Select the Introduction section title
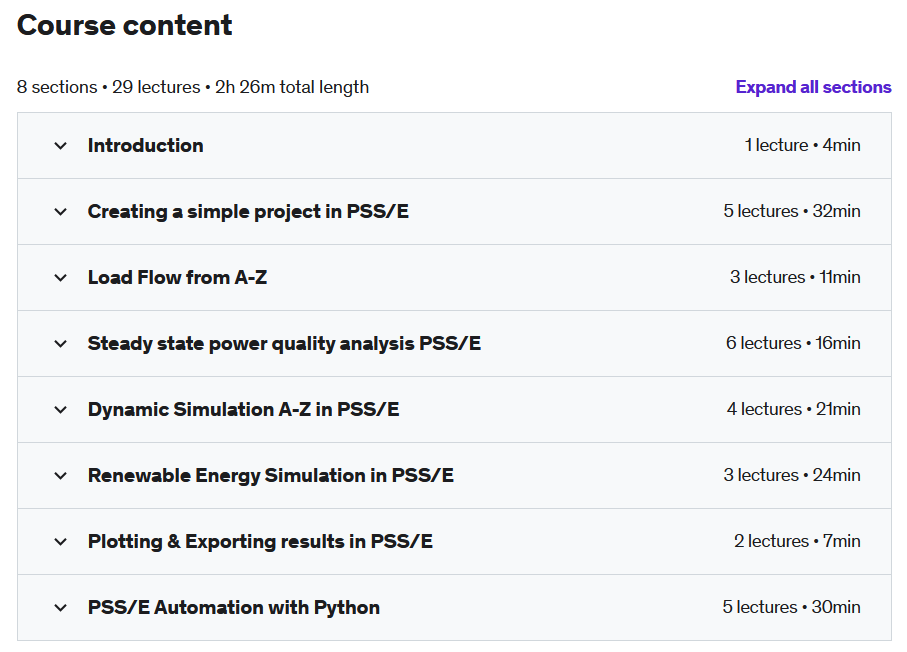This screenshot has height=652, width=907. click(146, 145)
